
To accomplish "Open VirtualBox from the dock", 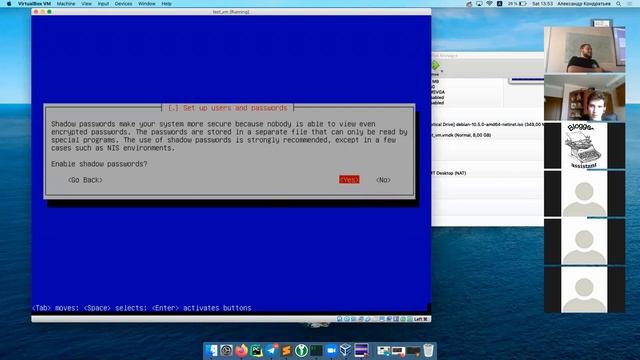I will tap(346, 350).
